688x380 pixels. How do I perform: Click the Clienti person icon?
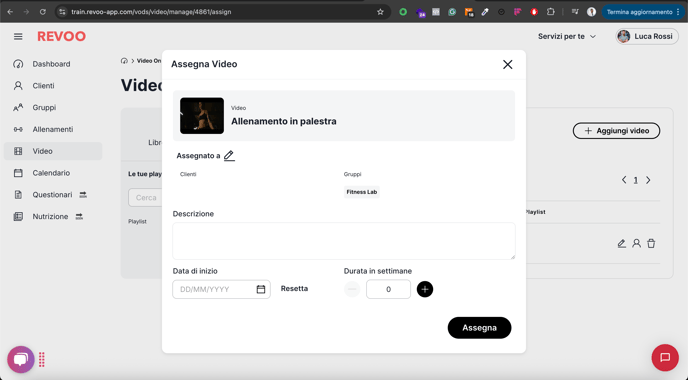18,86
